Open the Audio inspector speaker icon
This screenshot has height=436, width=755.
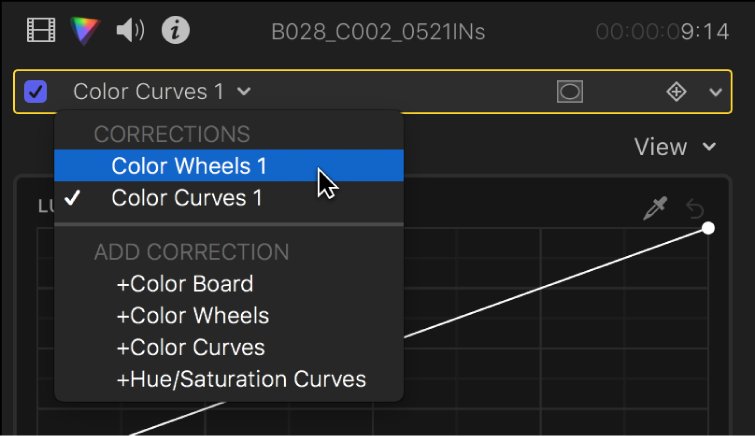(x=130, y=31)
